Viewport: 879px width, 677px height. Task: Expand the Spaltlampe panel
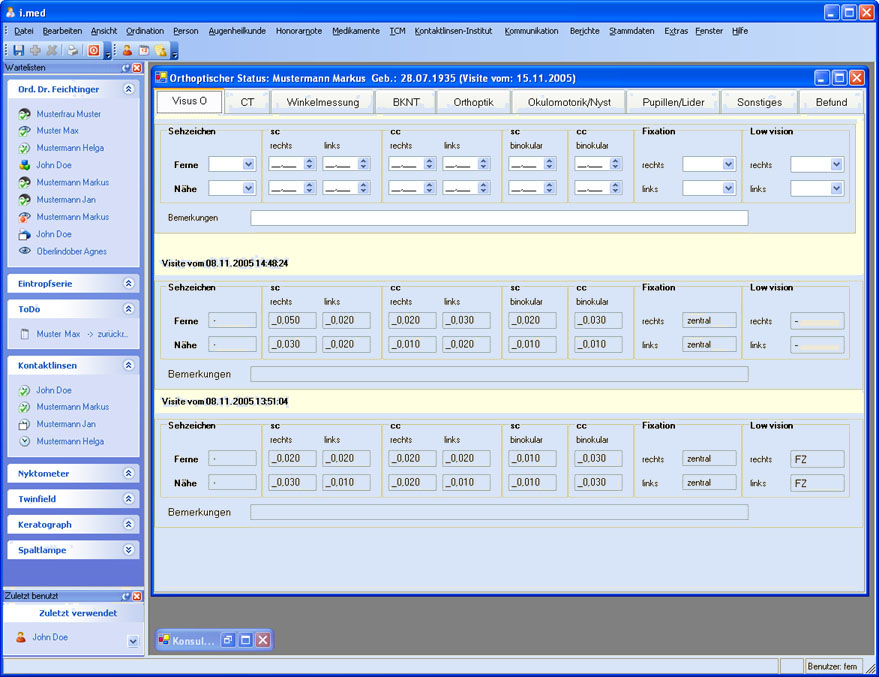pyautogui.click(x=128, y=549)
